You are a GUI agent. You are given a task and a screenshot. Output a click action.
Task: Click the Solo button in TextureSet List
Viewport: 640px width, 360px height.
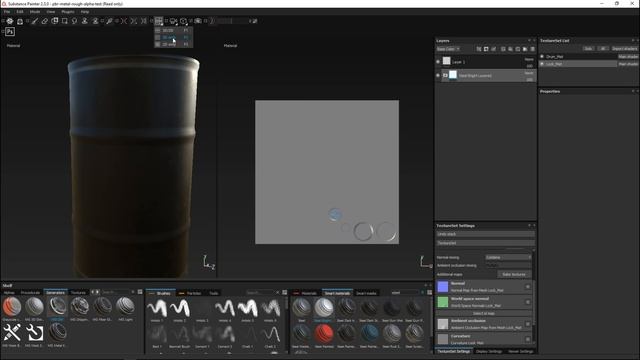point(588,49)
